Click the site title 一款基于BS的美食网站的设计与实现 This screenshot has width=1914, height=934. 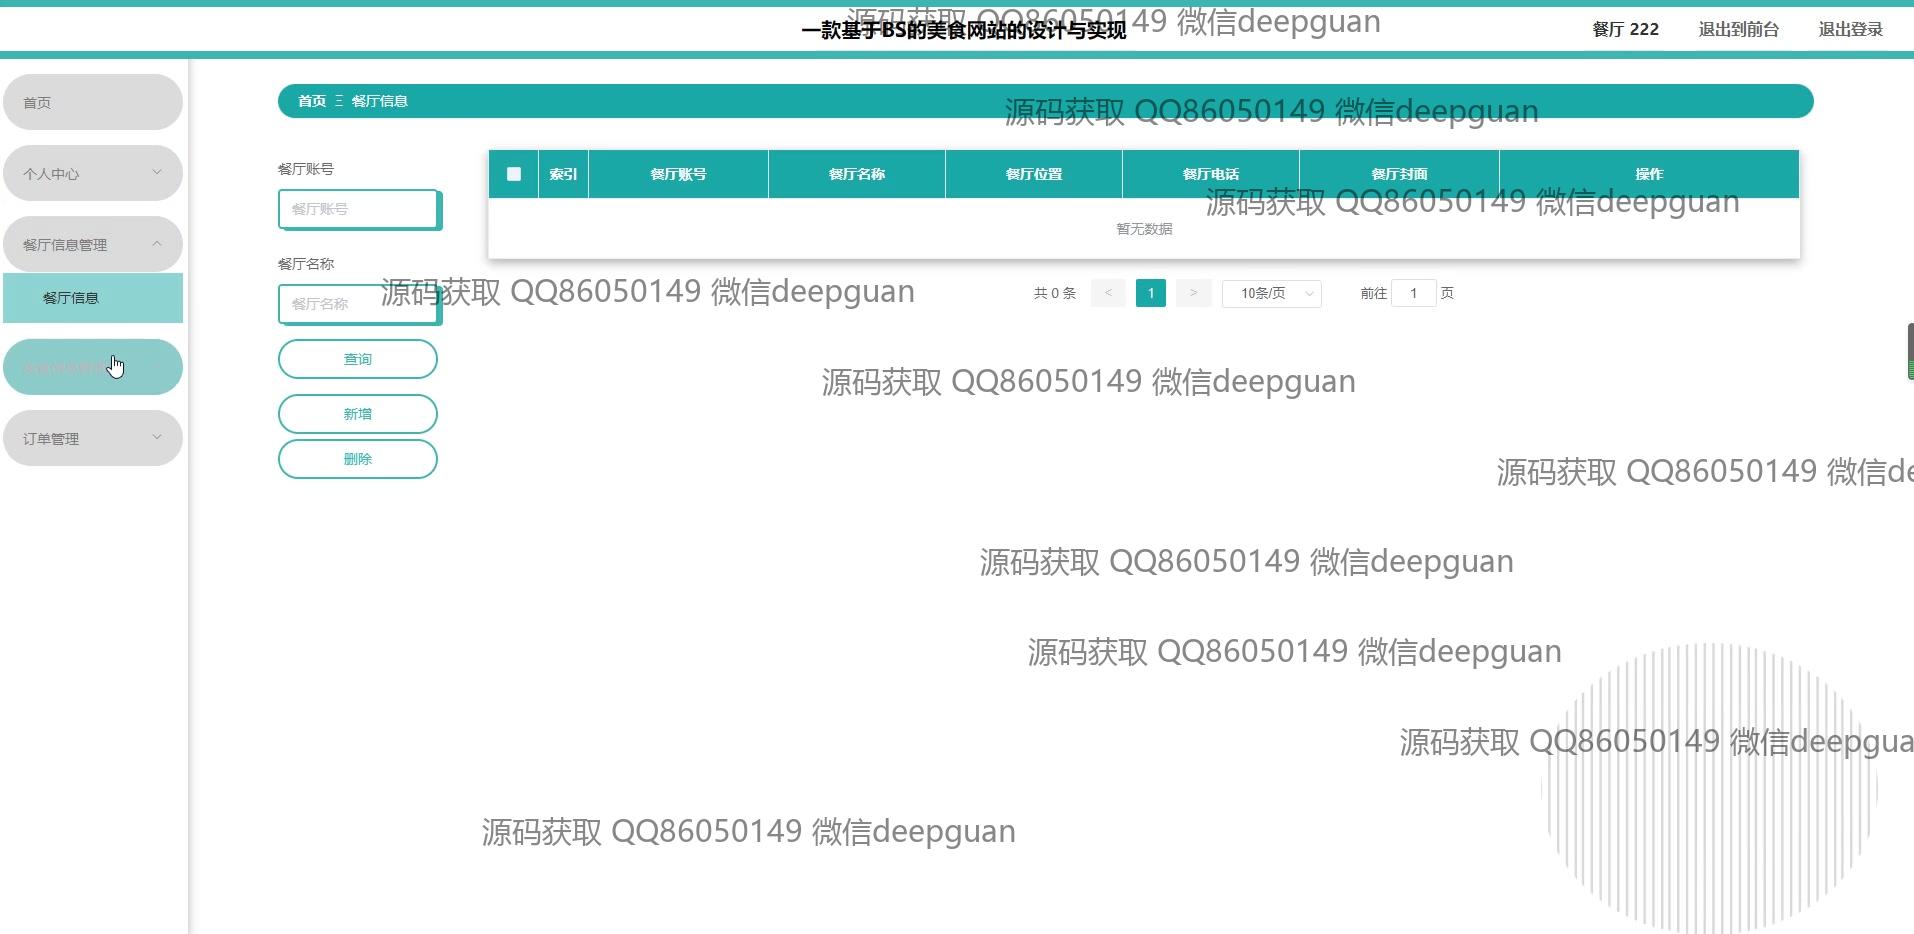pyautogui.click(x=964, y=30)
